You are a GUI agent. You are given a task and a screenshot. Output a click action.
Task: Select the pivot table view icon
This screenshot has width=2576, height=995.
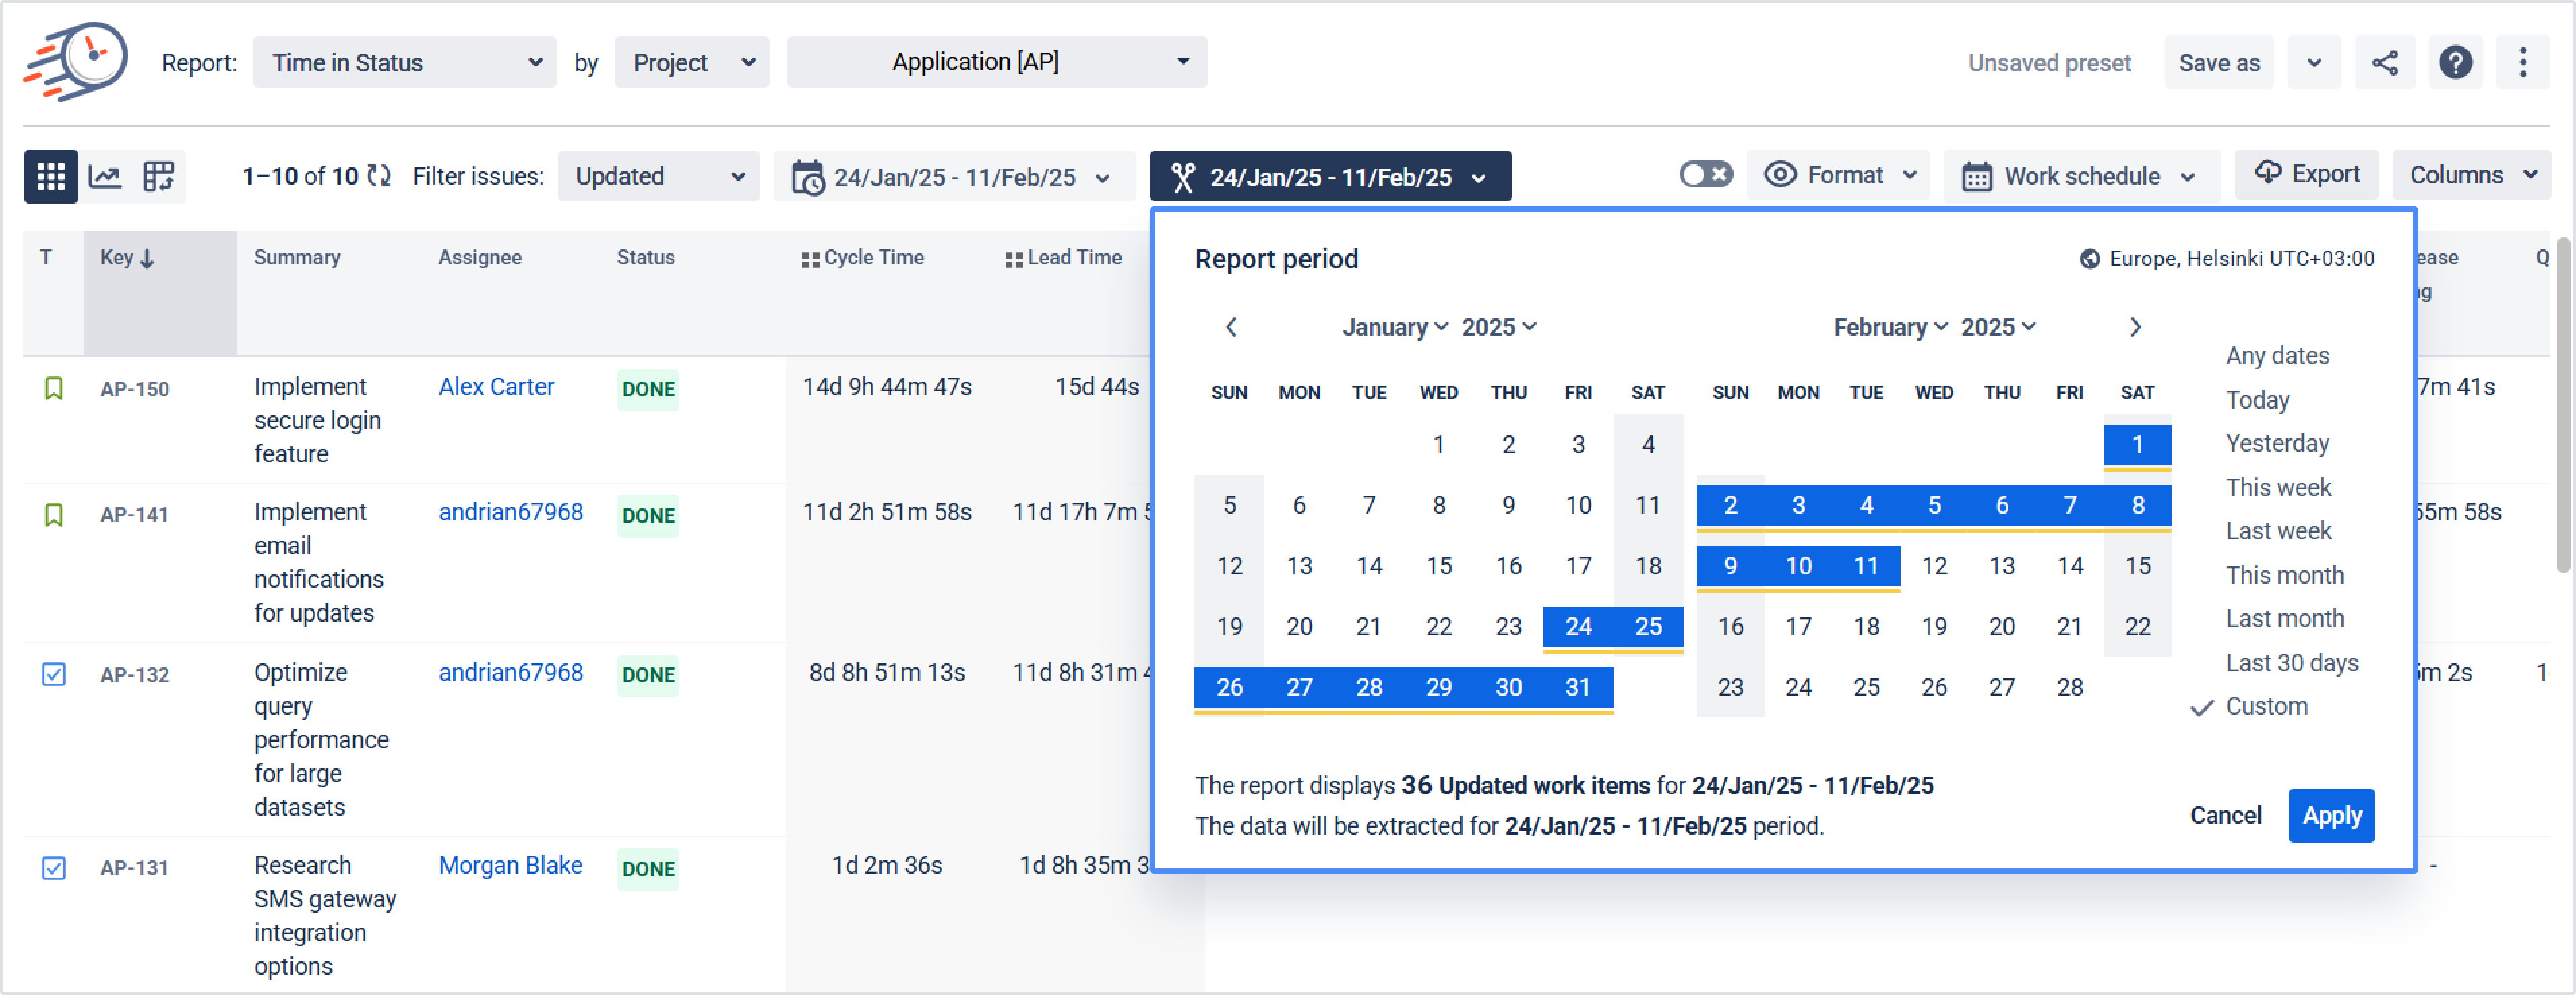tap(158, 177)
